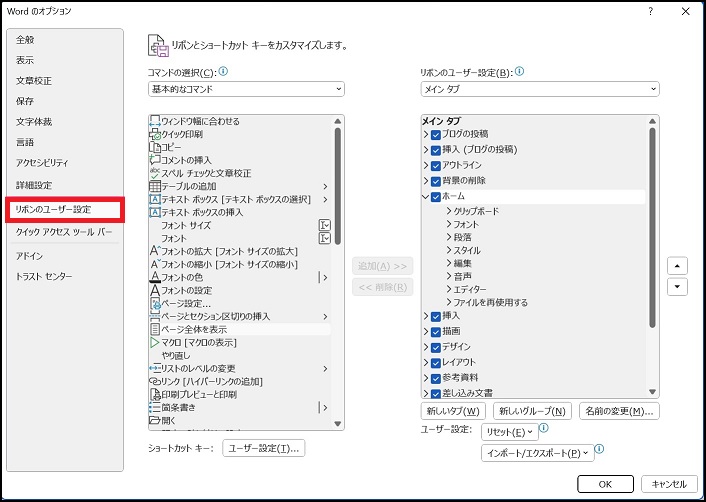Viewport: 706px width, 502px height.
Task: Uncheck the 参考資料 tab checkbox
Action: [x=435, y=378]
